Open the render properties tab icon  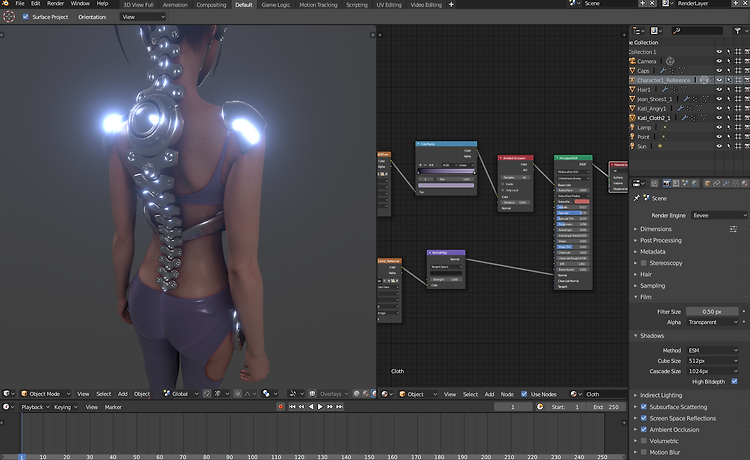[666, 184]
